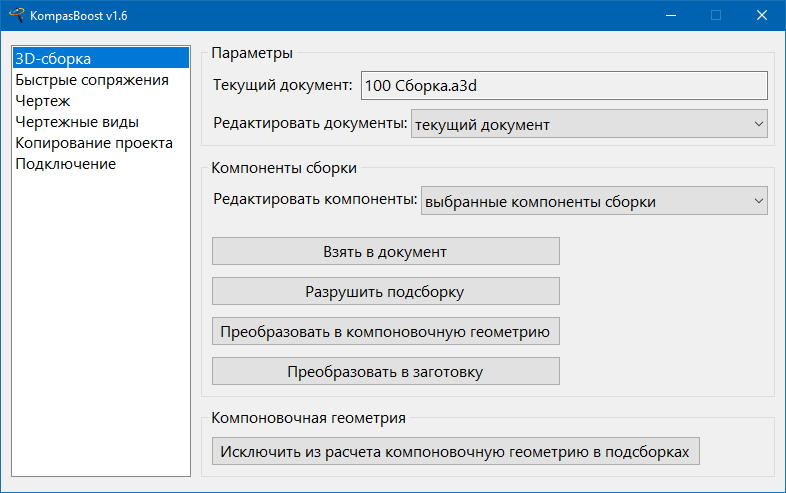Switch to the Чертеж section
The height and width of the screenshot is (493, 786).
(x=42, y=101)
